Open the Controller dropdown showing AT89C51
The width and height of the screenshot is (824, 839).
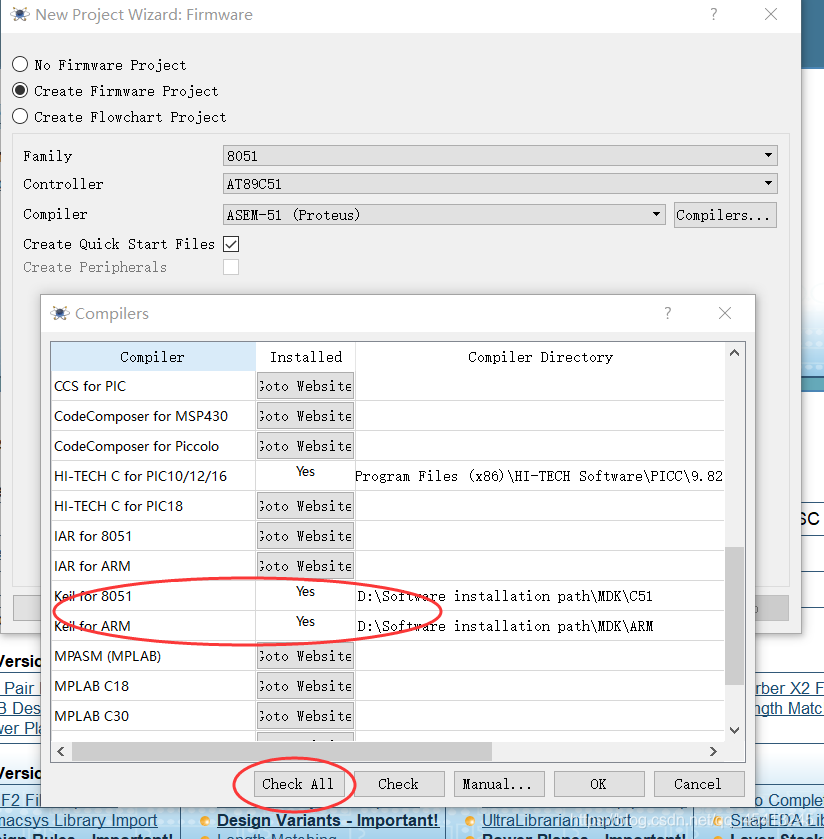click(x=500, y=184)
